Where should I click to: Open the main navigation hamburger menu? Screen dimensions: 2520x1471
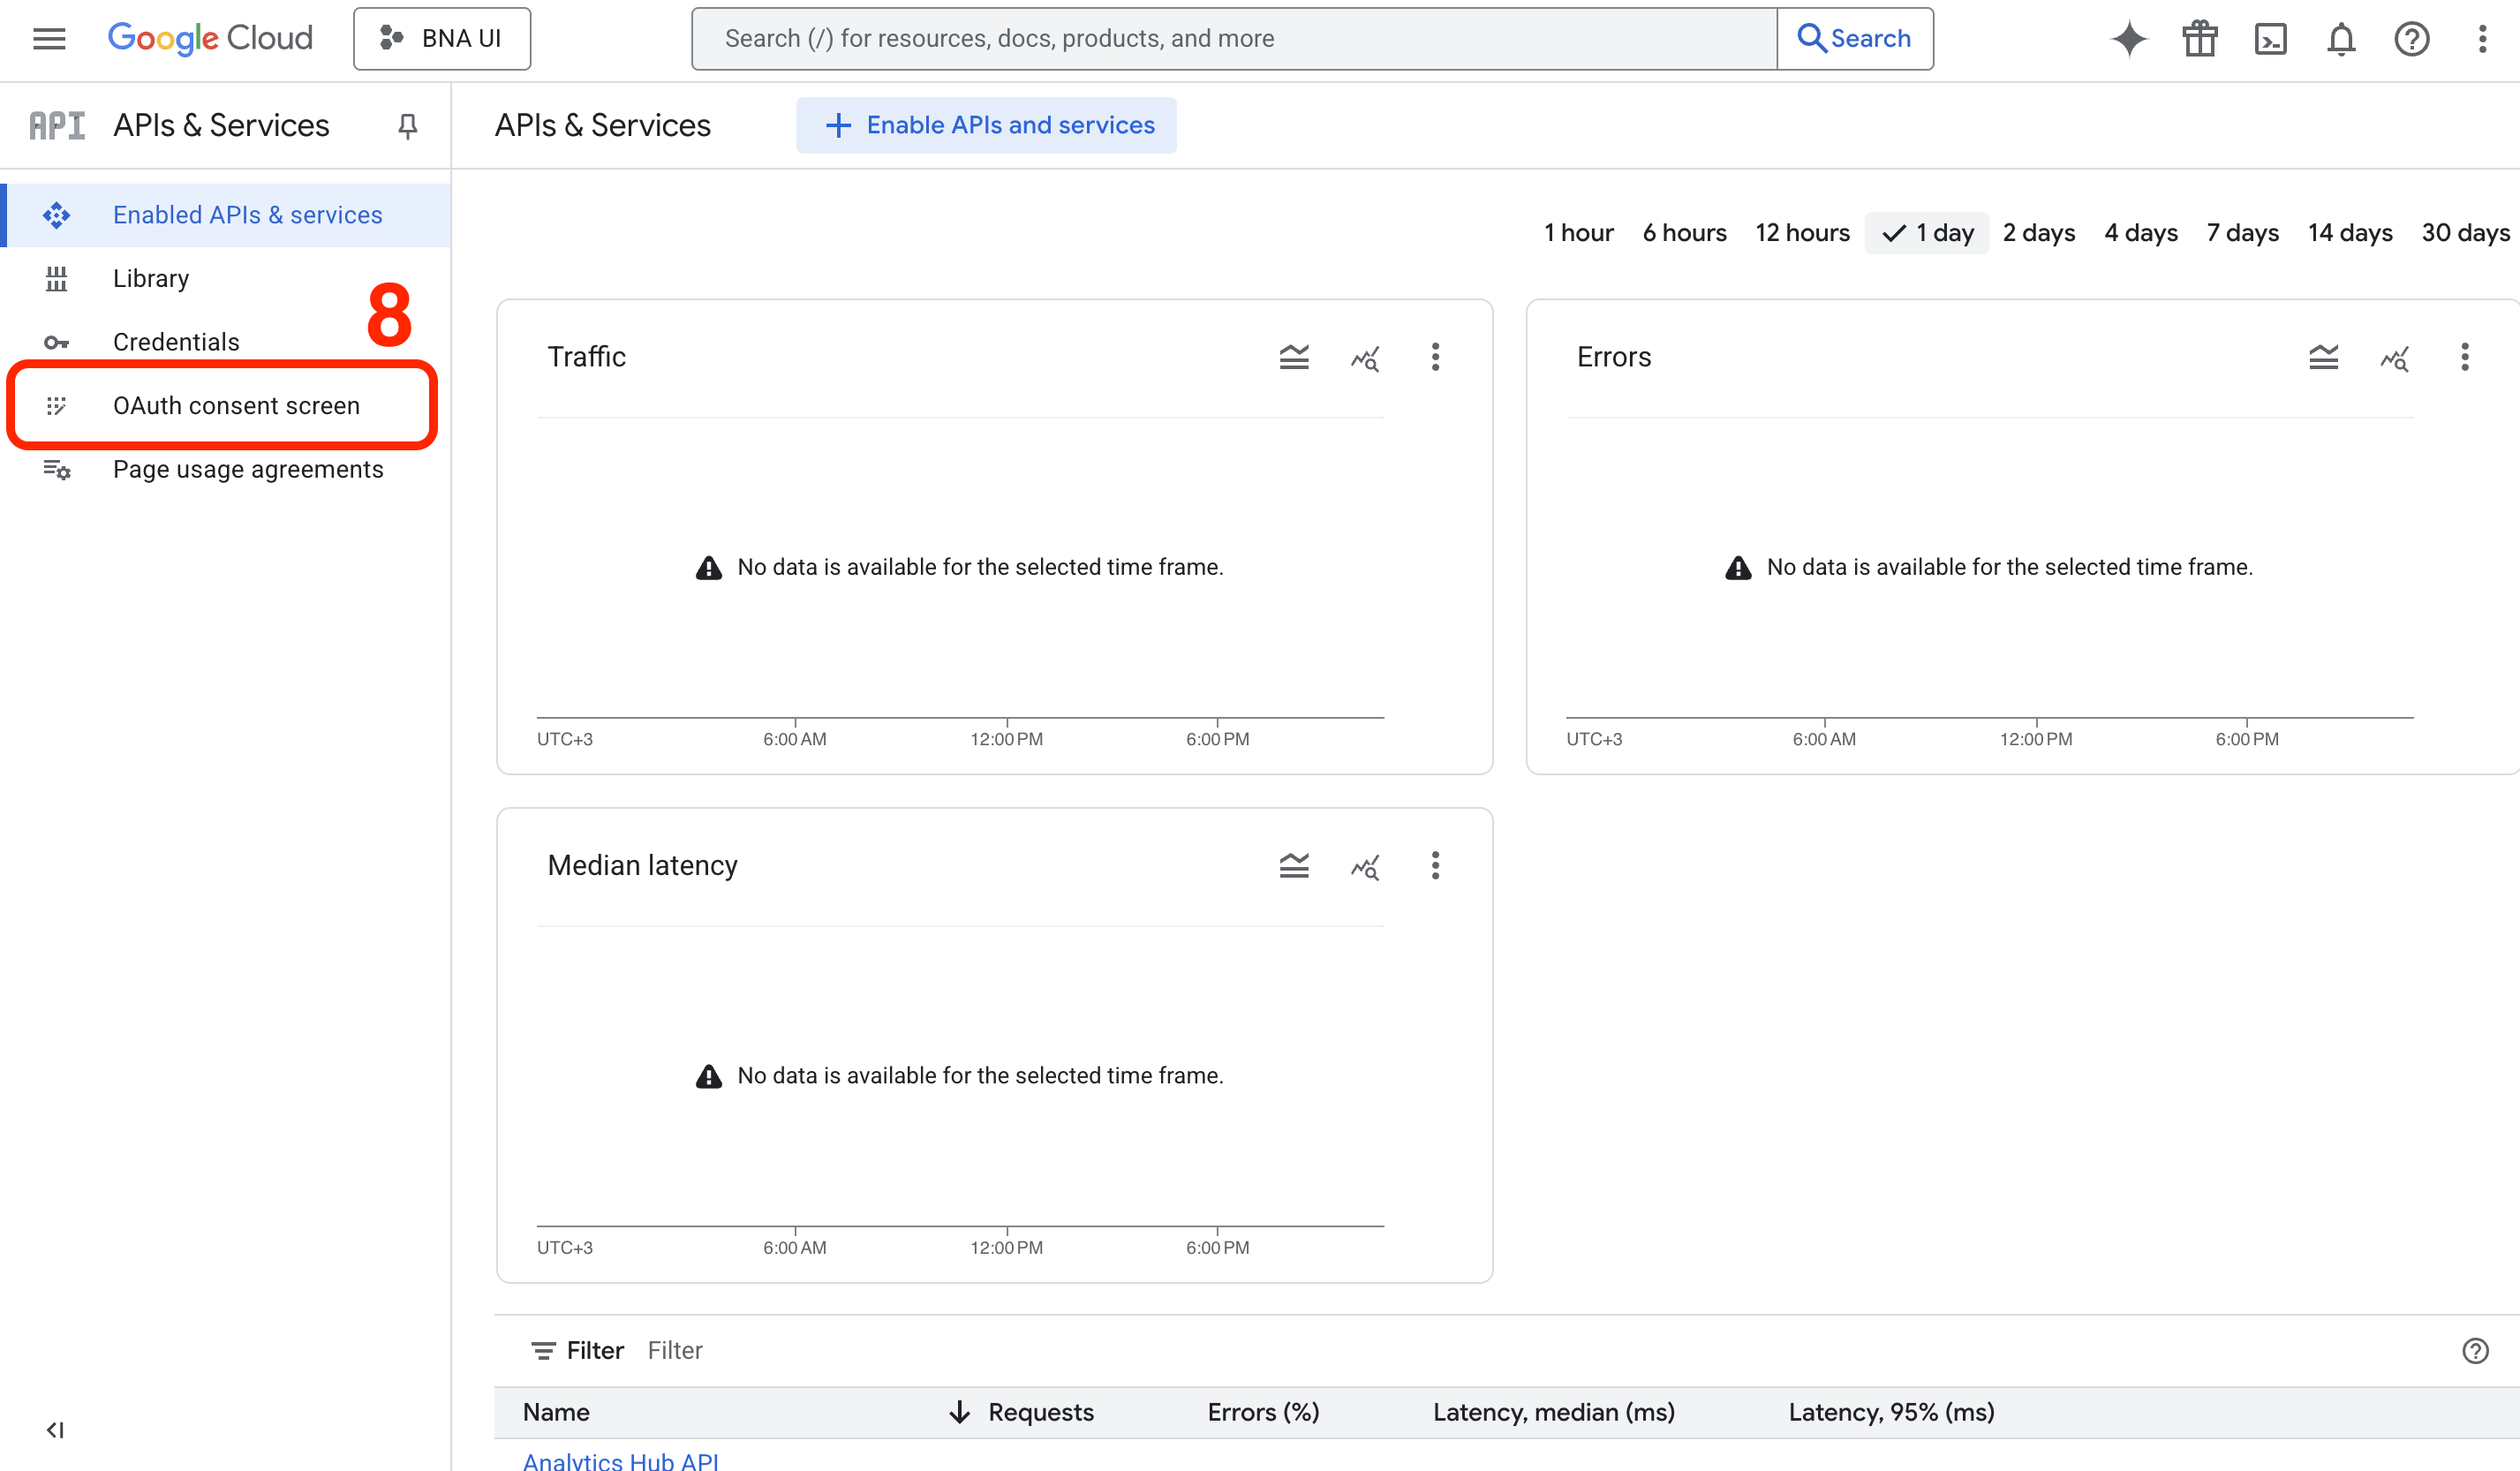coord(49,39)
